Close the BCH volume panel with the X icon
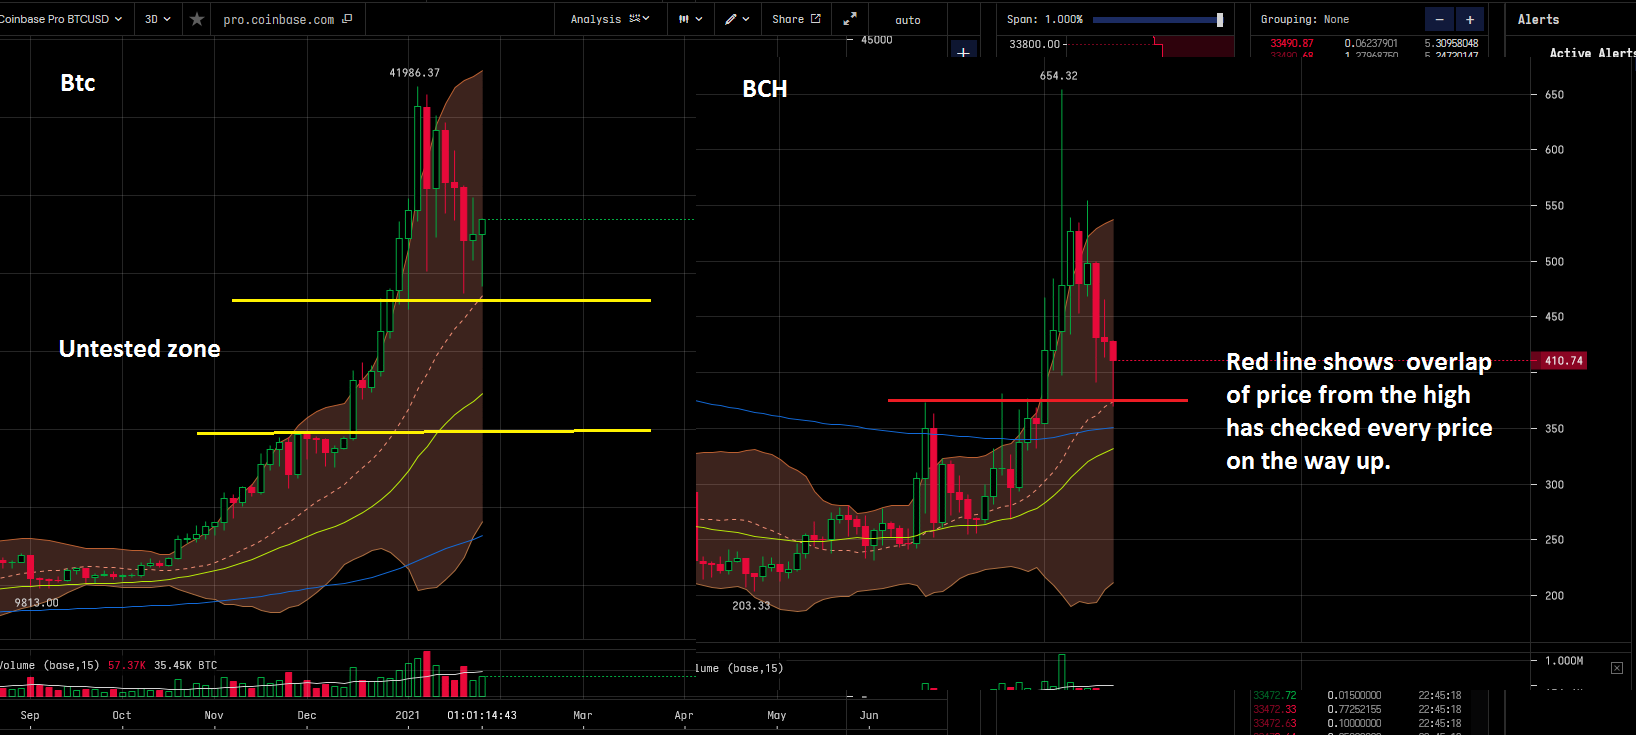Screen dimensions: 1636x735 click(x=1617, y=668)
